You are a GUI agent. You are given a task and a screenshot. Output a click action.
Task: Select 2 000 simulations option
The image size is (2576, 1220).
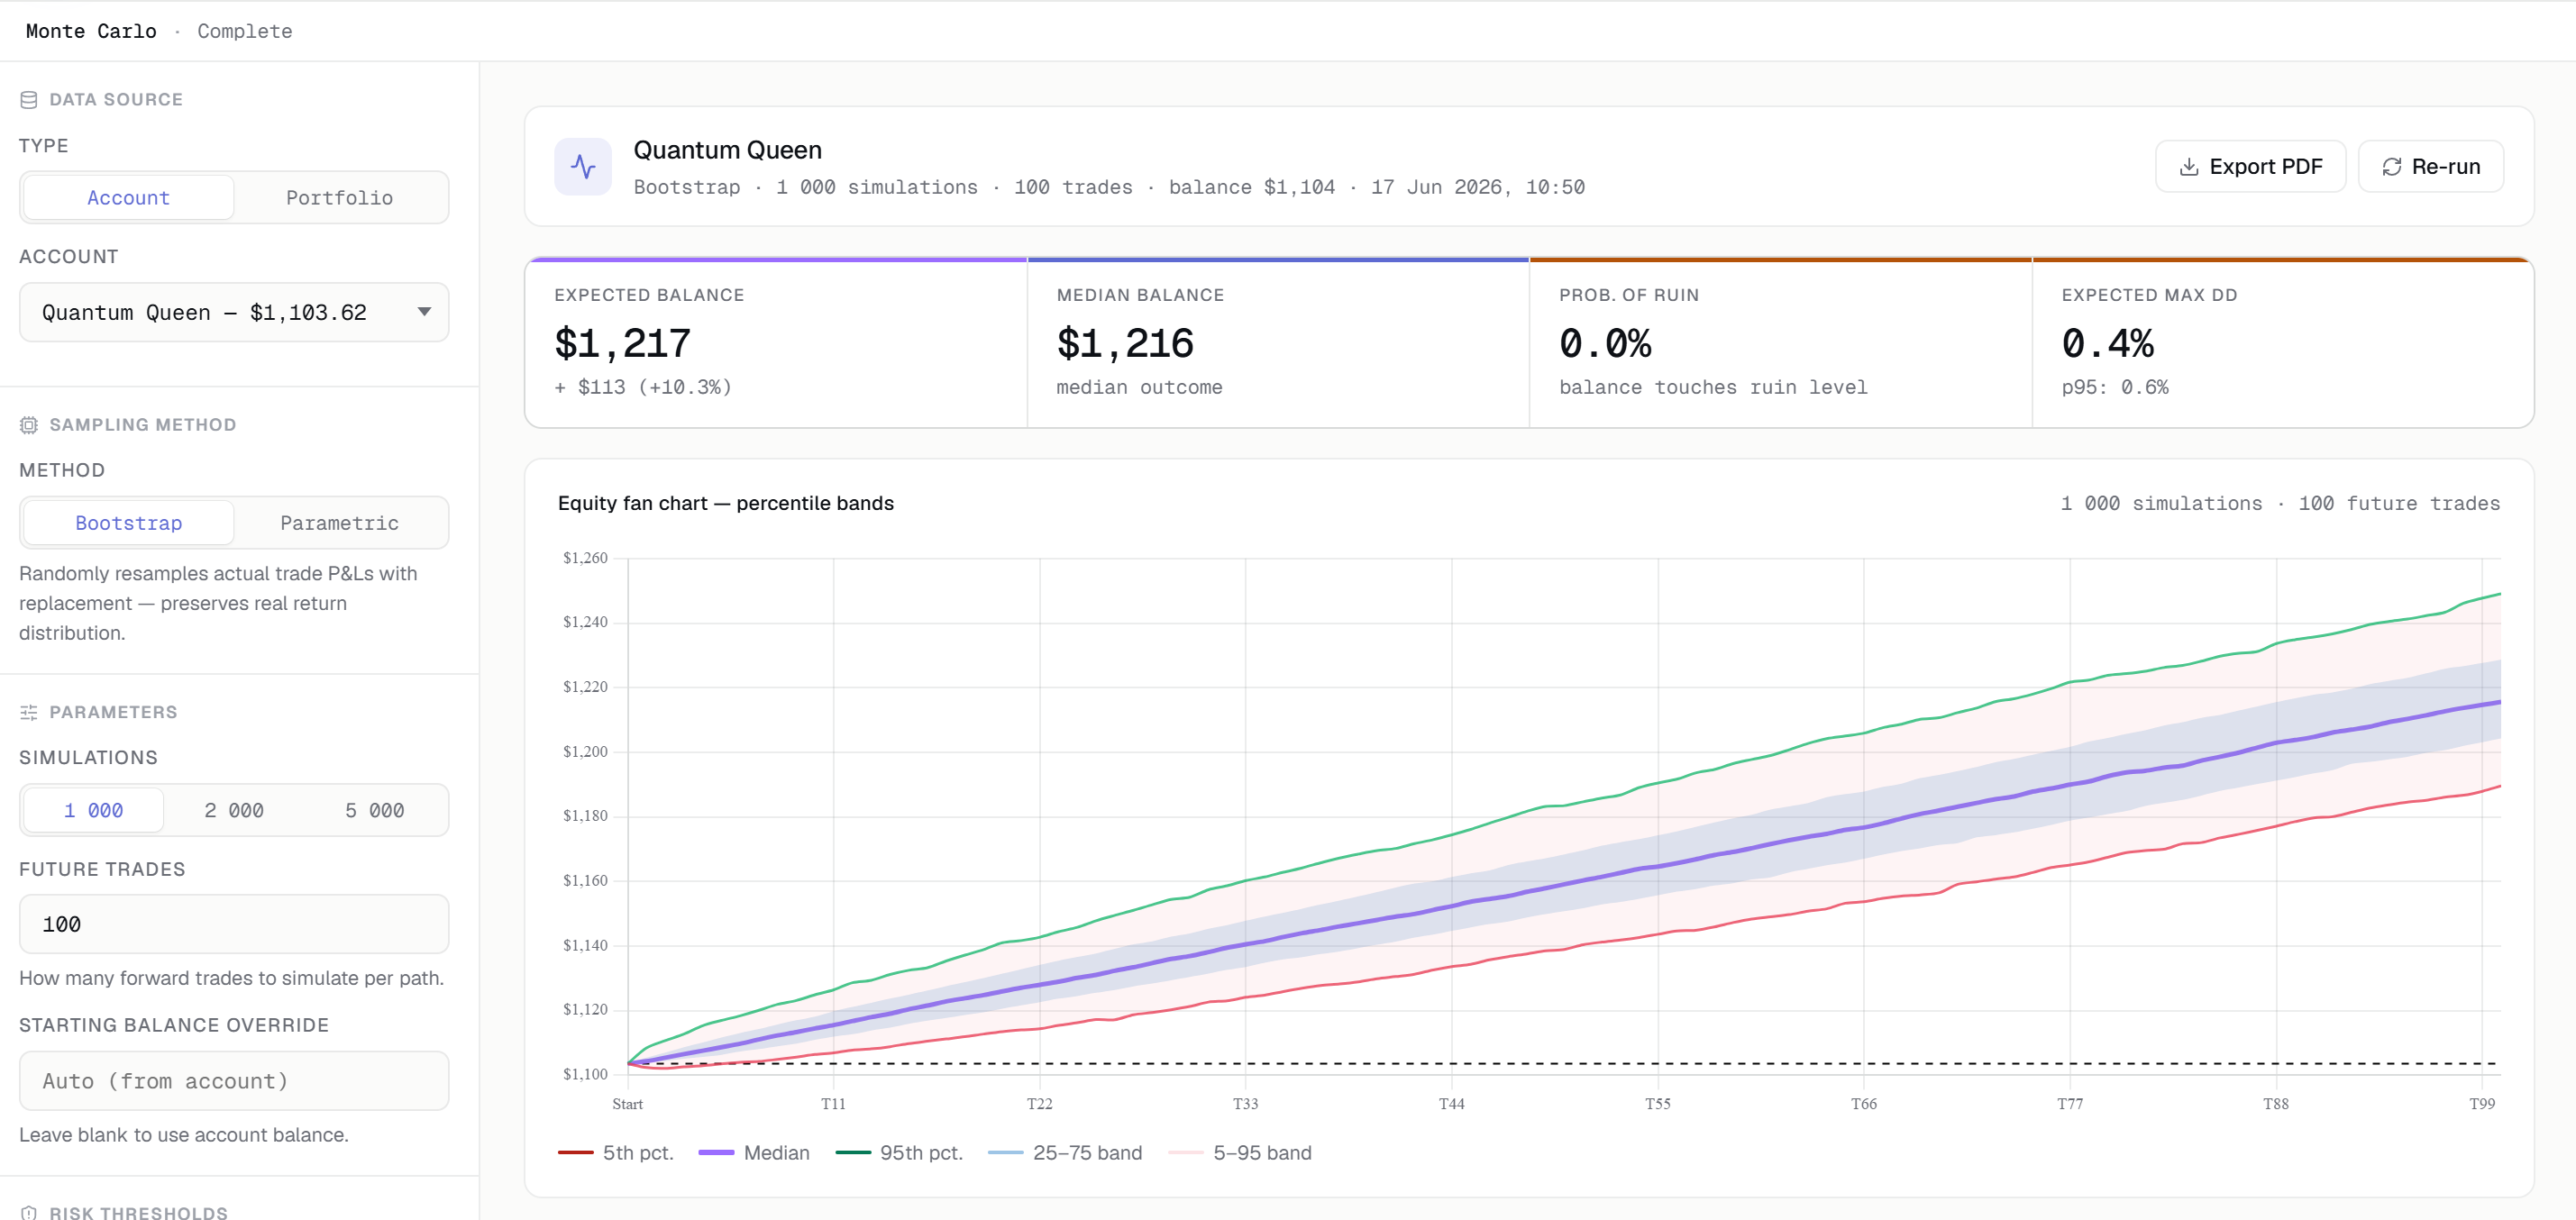(x=234, y=810)
